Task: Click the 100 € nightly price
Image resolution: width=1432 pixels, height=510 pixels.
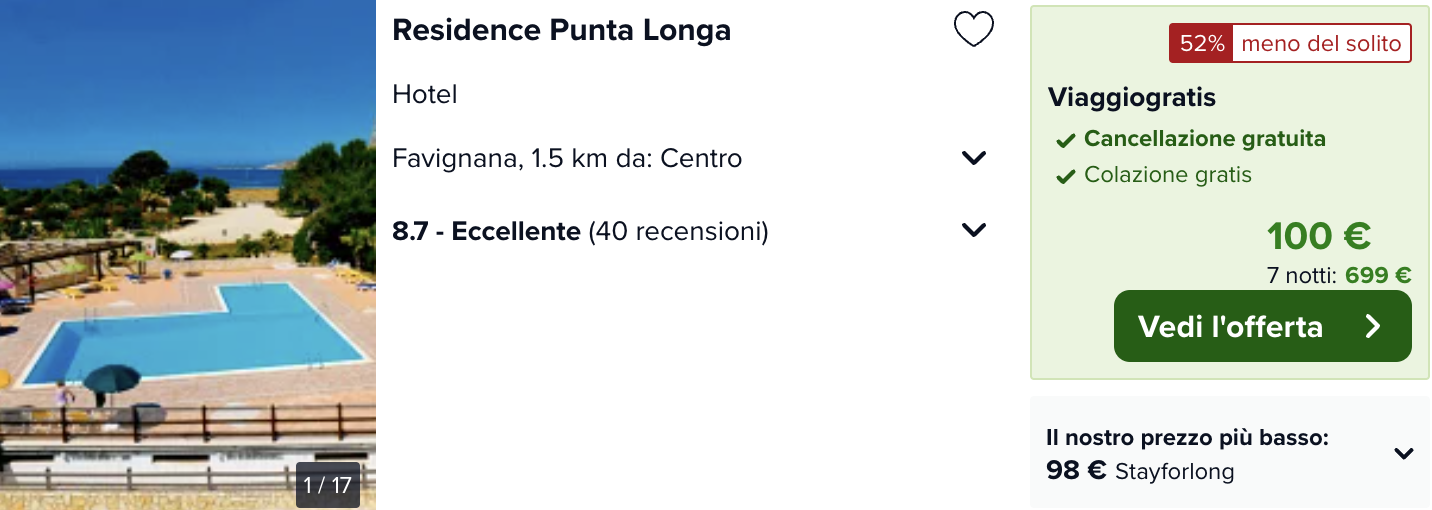Action: point(1319,236)
